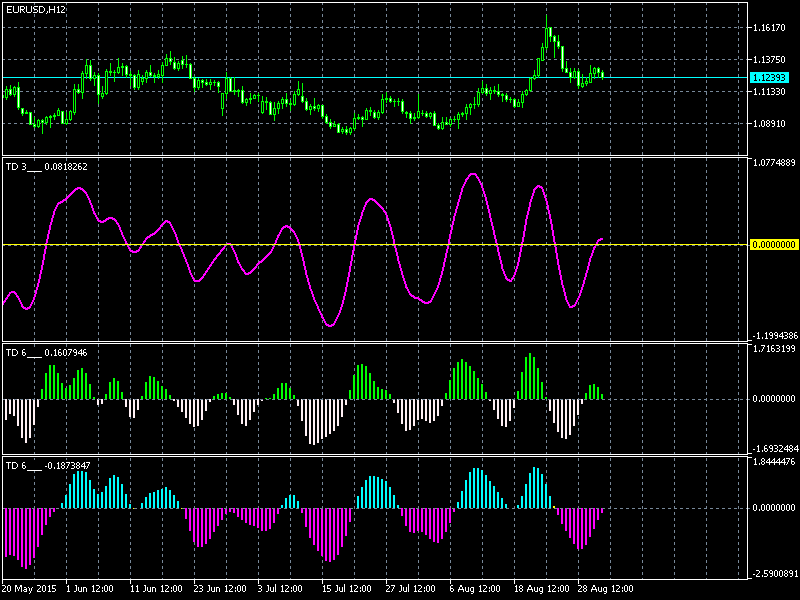
Task: Select the 6 Aug 12:00 time label
Action: pos(474,589)
